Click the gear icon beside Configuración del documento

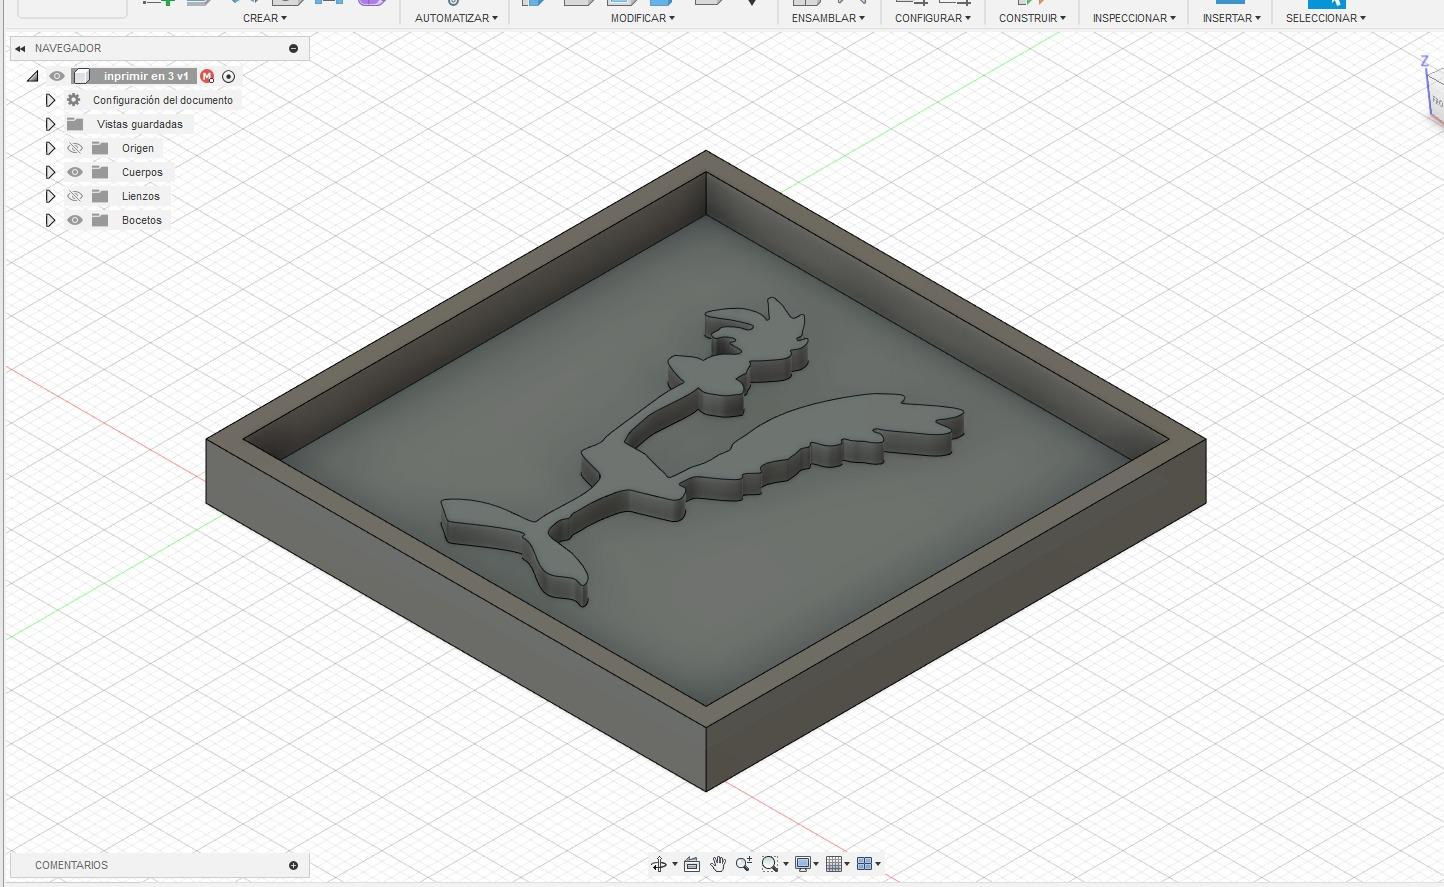point(73,100)
